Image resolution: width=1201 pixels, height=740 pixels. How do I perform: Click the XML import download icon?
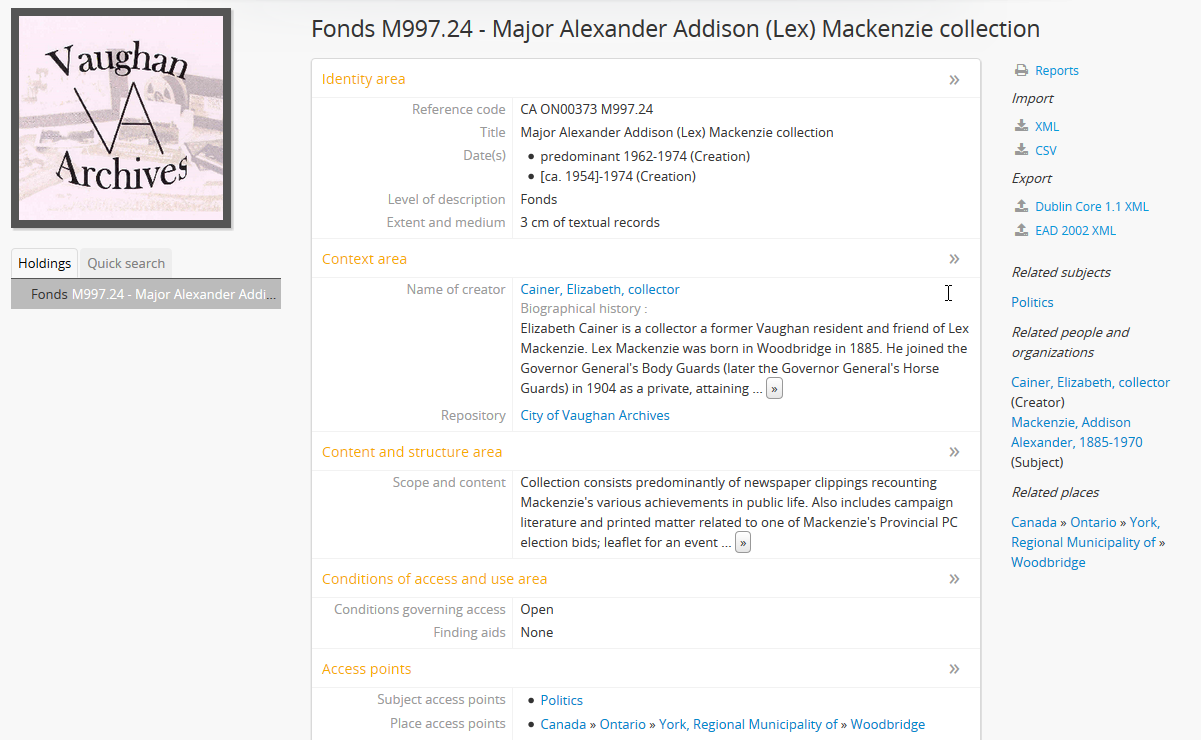coord(1021,127)
